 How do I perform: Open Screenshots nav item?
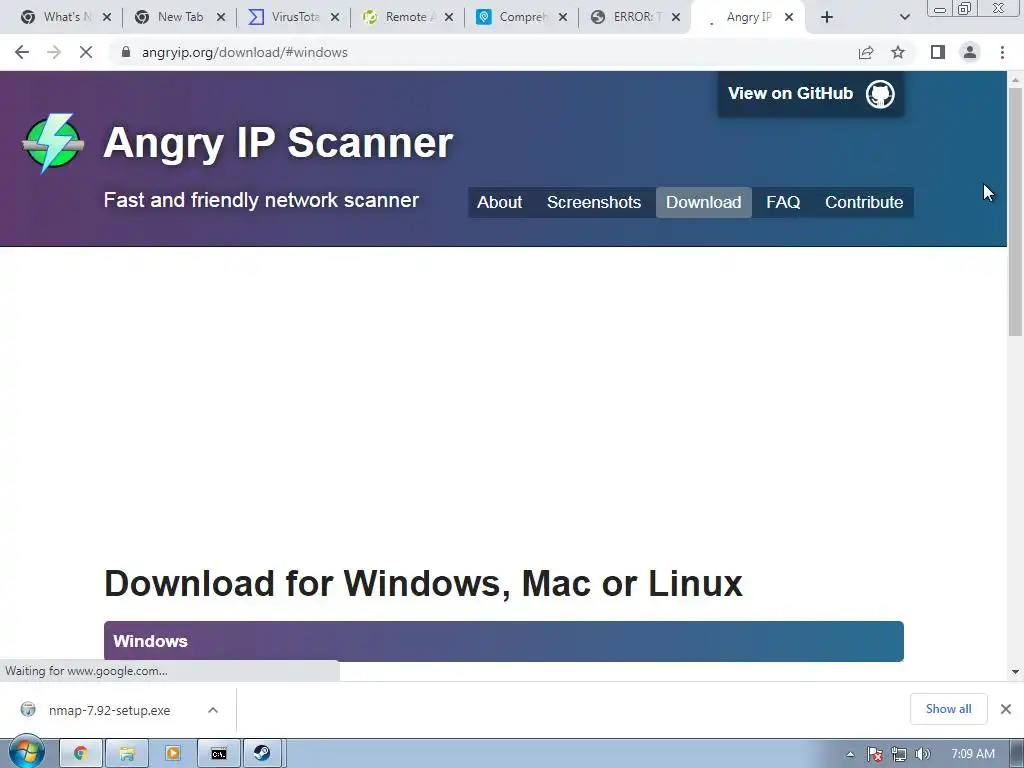(594, 202)
